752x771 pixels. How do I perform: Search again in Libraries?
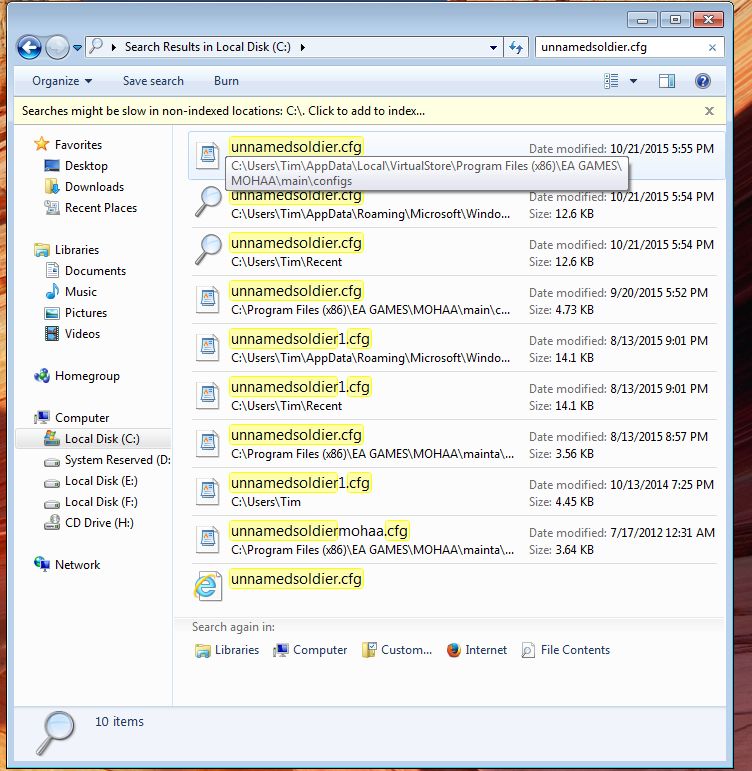(227, 650)
